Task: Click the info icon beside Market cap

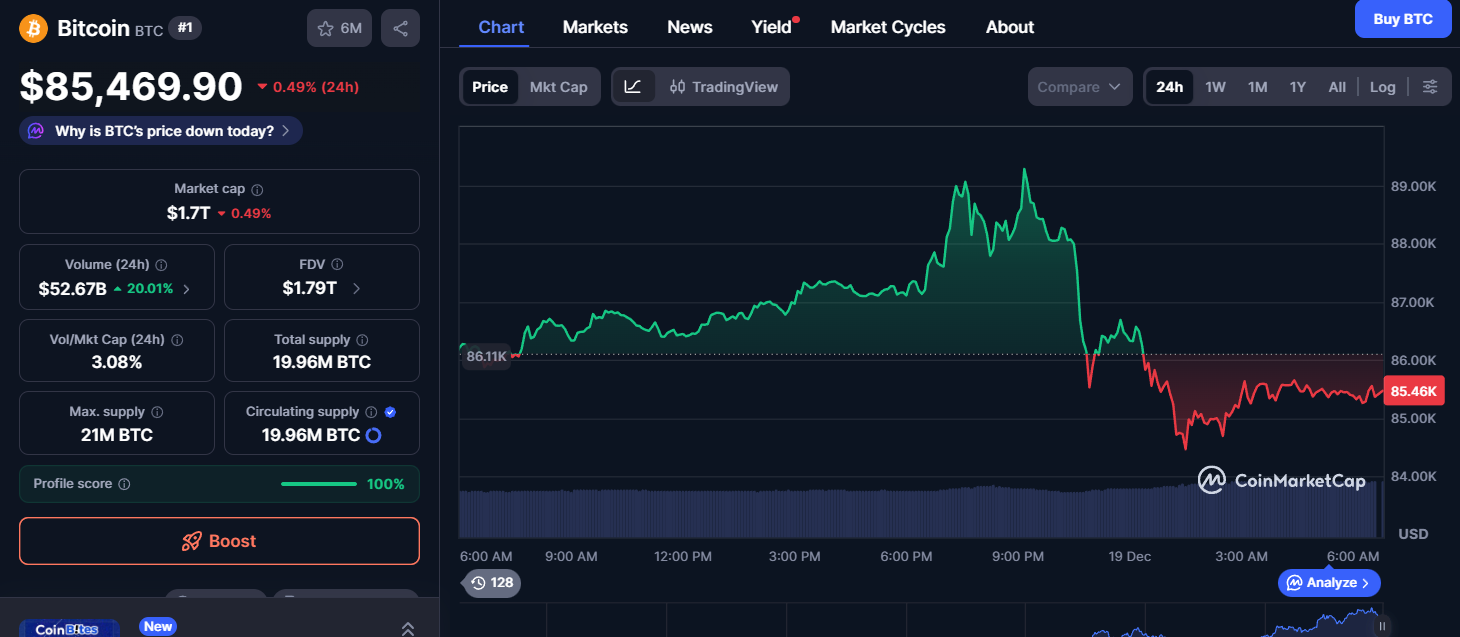Action: click(x=258, y=188)
